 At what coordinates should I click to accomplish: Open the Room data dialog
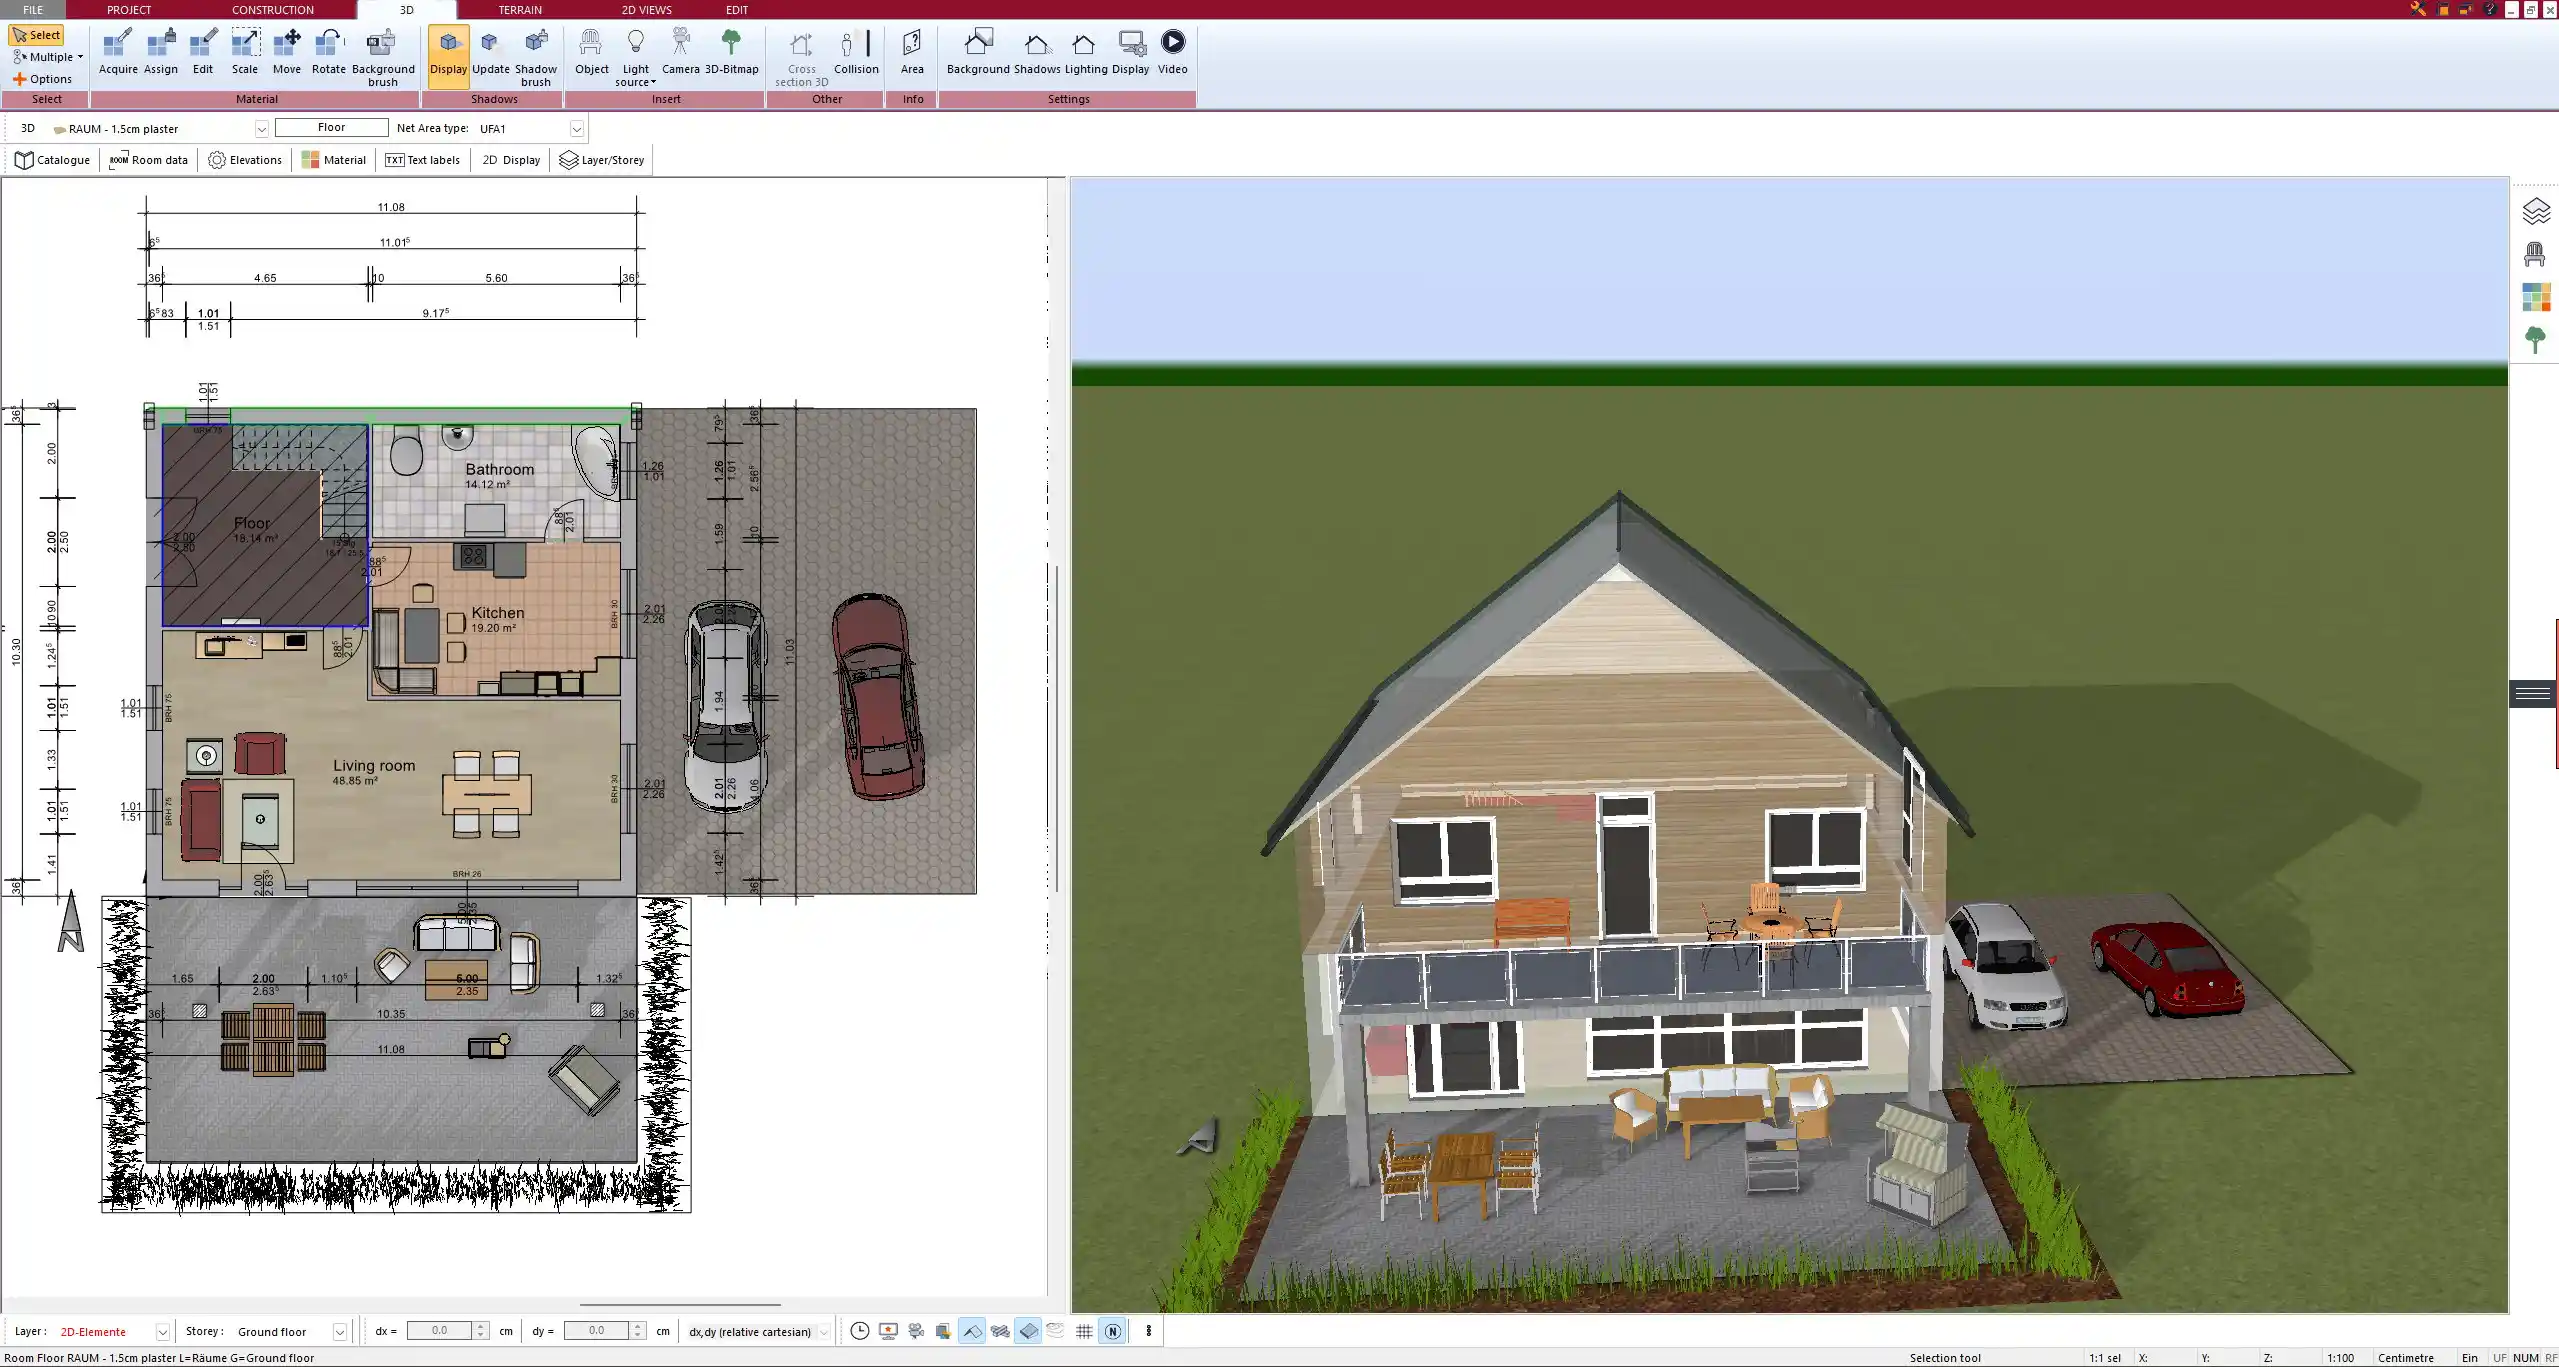coord(148,159)
